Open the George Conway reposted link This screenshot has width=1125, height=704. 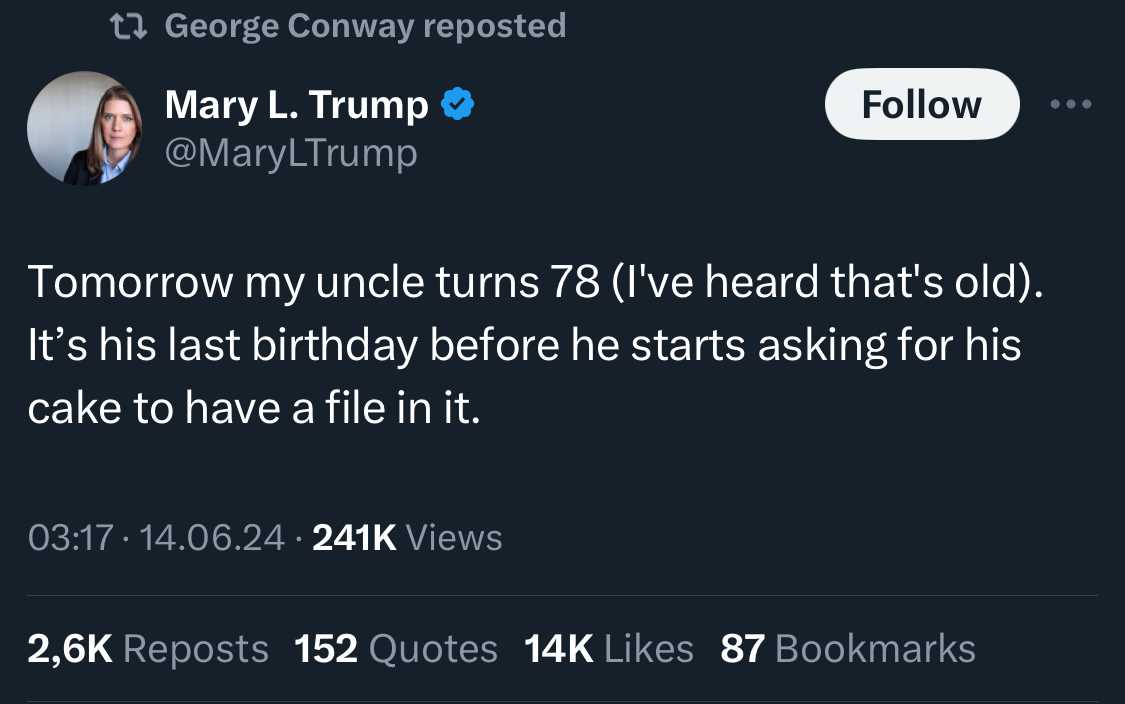pos(365,27)
